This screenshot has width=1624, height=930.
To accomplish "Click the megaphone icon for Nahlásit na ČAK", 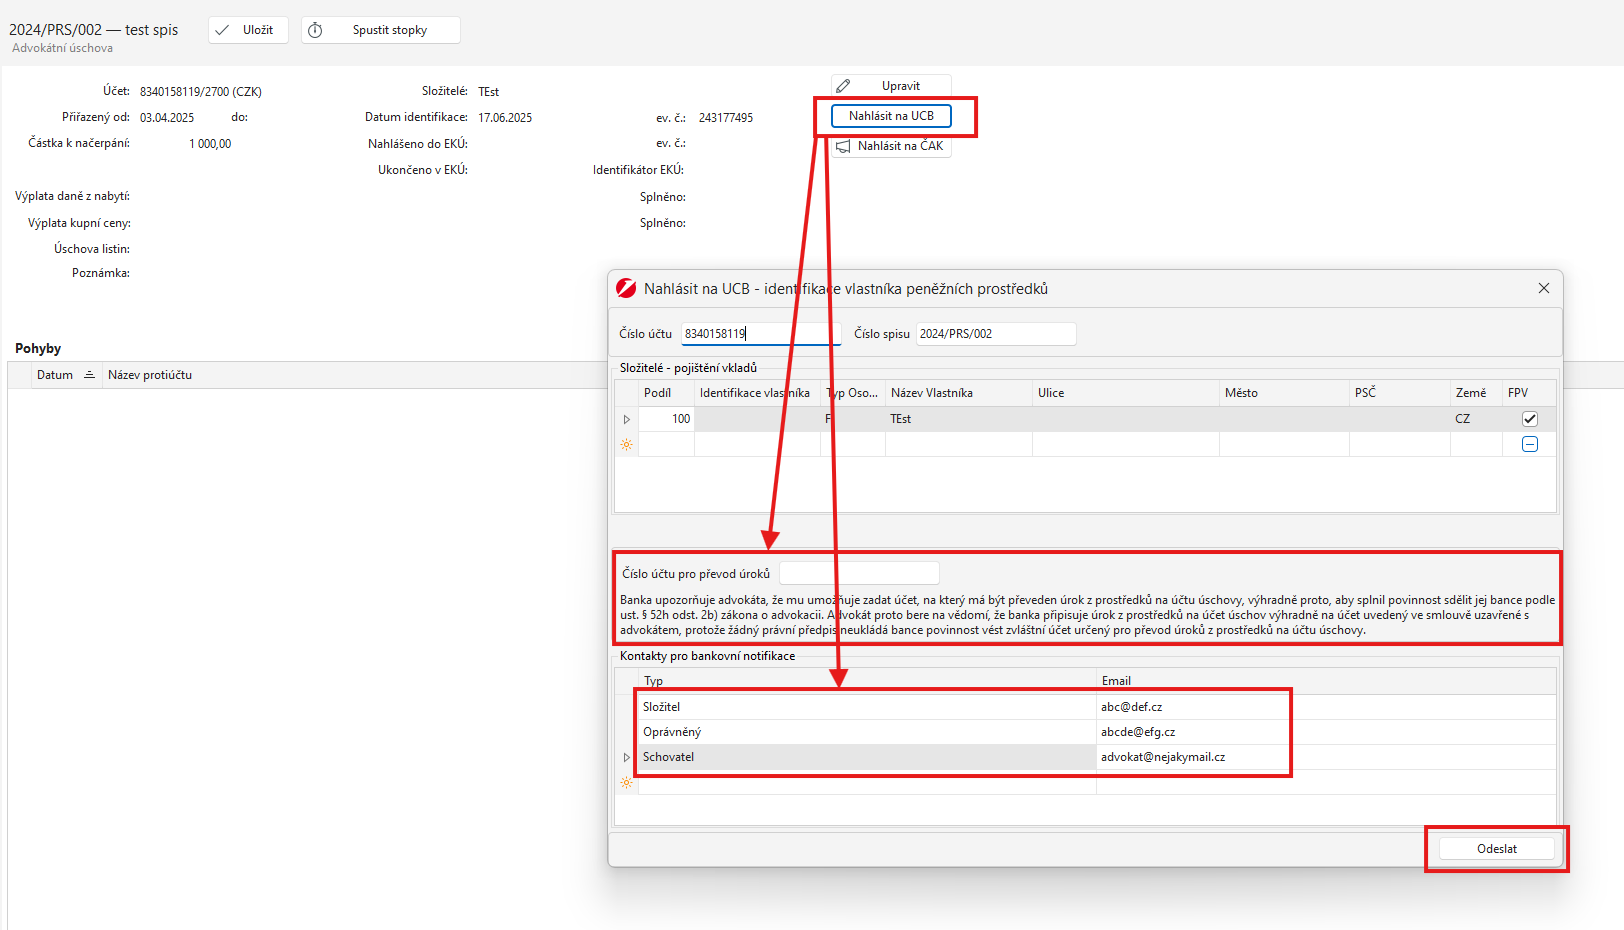I will 843,146.
